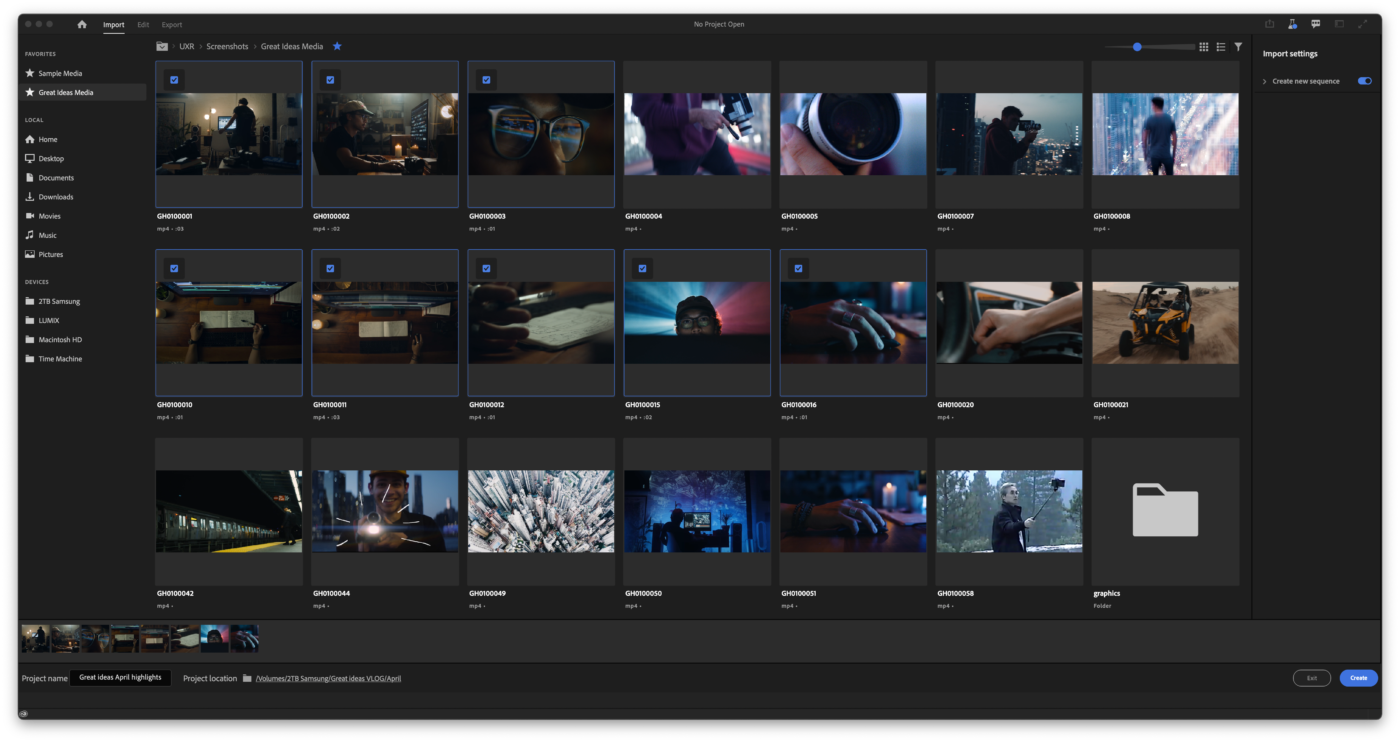
Task: Click the Exit button
Action: coord(1311,677)
